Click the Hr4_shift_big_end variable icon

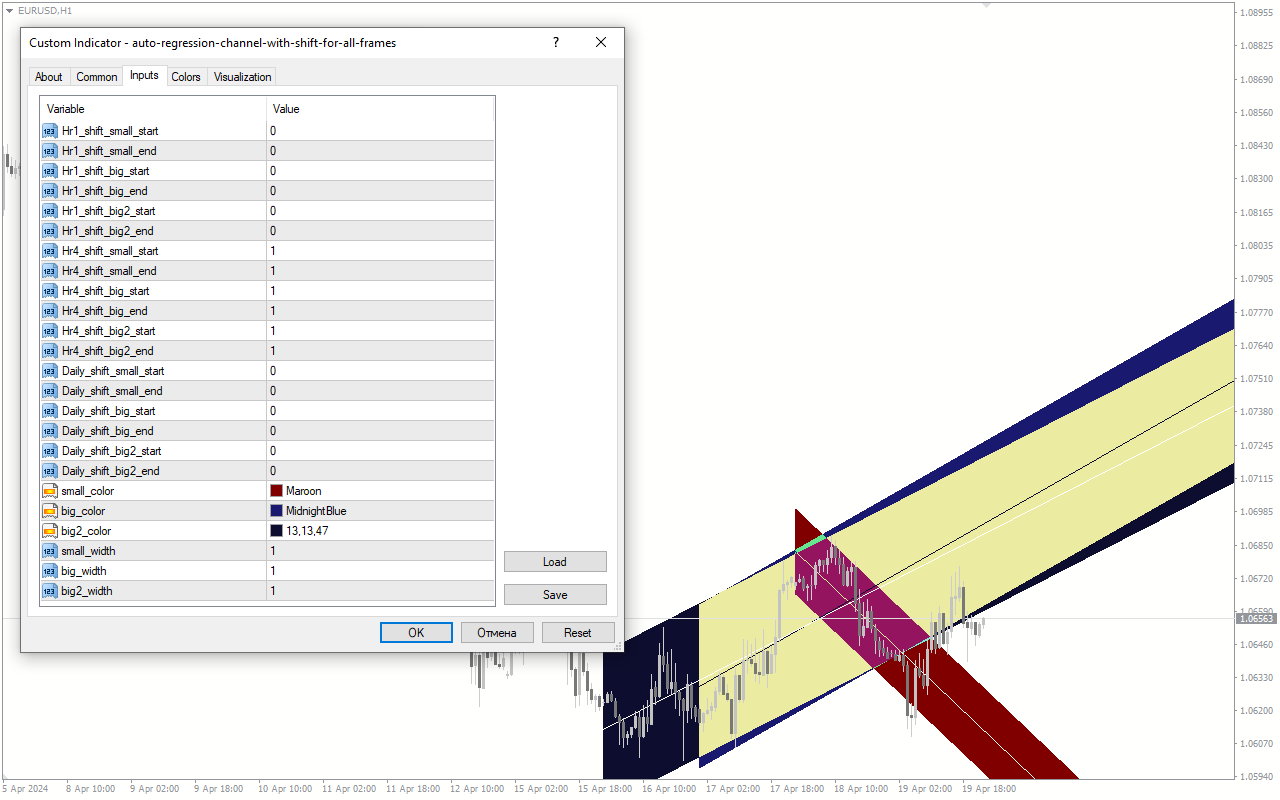[50, 311]
